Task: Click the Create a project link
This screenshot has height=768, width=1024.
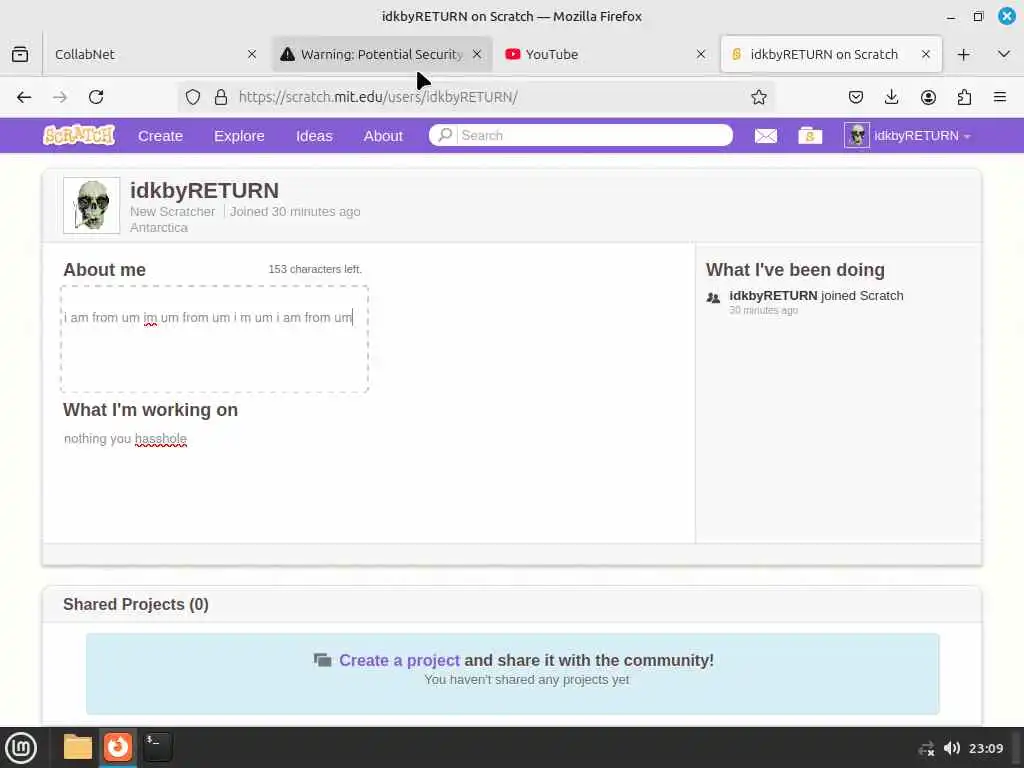Action: pos(399,660)
